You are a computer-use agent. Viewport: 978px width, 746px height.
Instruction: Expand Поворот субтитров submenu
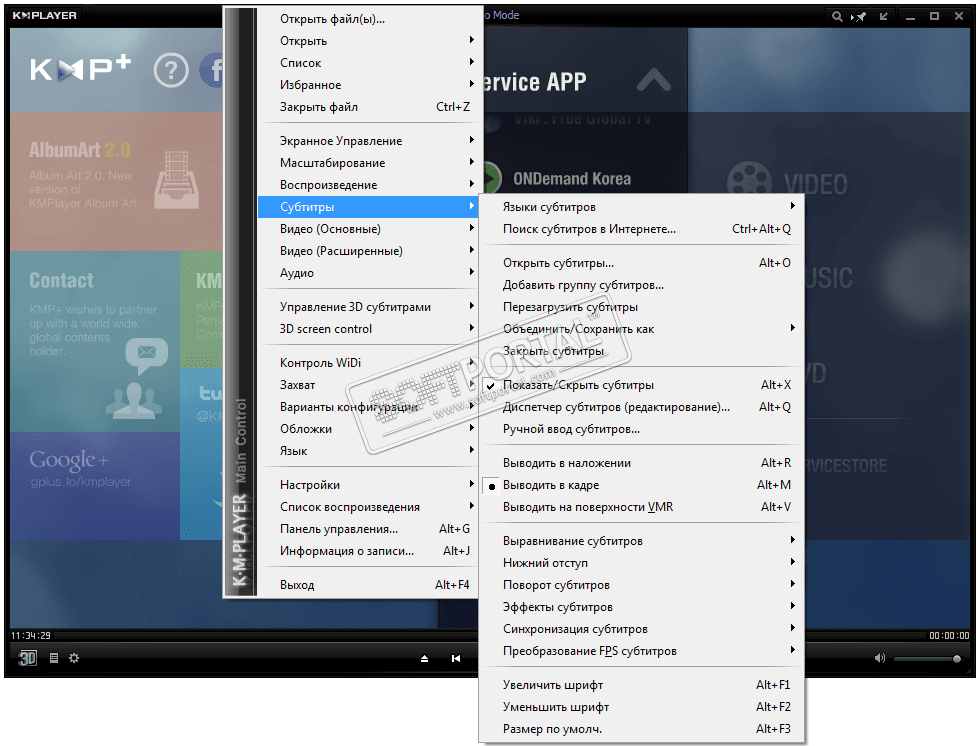click(x=641, y=584)
